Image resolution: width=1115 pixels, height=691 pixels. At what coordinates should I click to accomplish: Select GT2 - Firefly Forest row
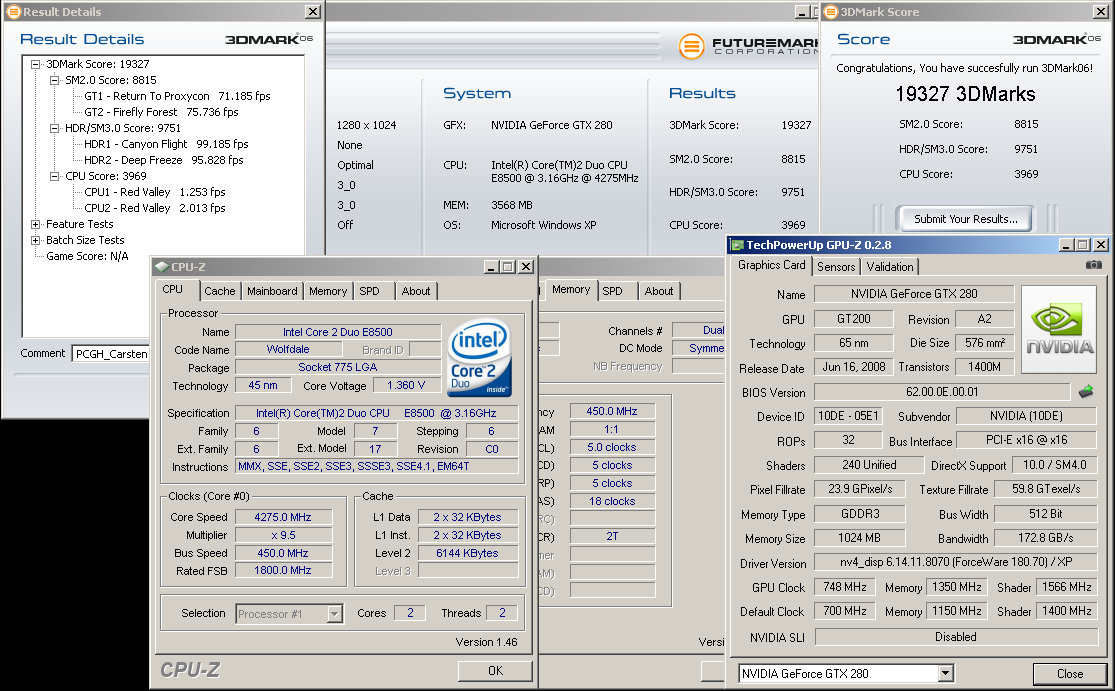tap(161, 112)
